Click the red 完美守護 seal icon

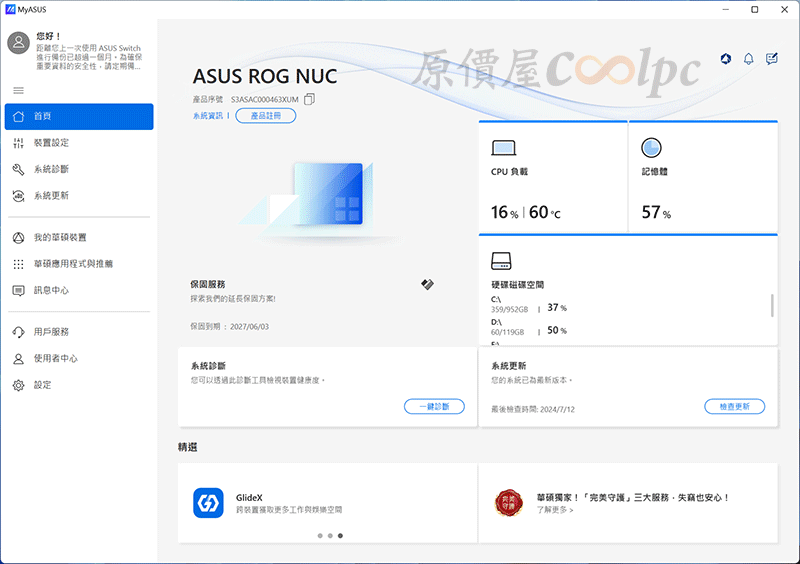[509, 503]
